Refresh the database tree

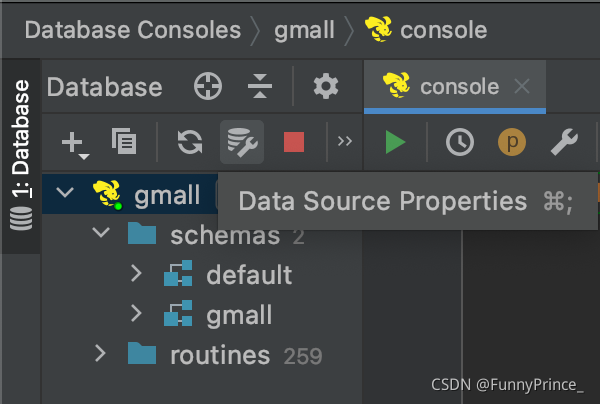click(190, 142)
